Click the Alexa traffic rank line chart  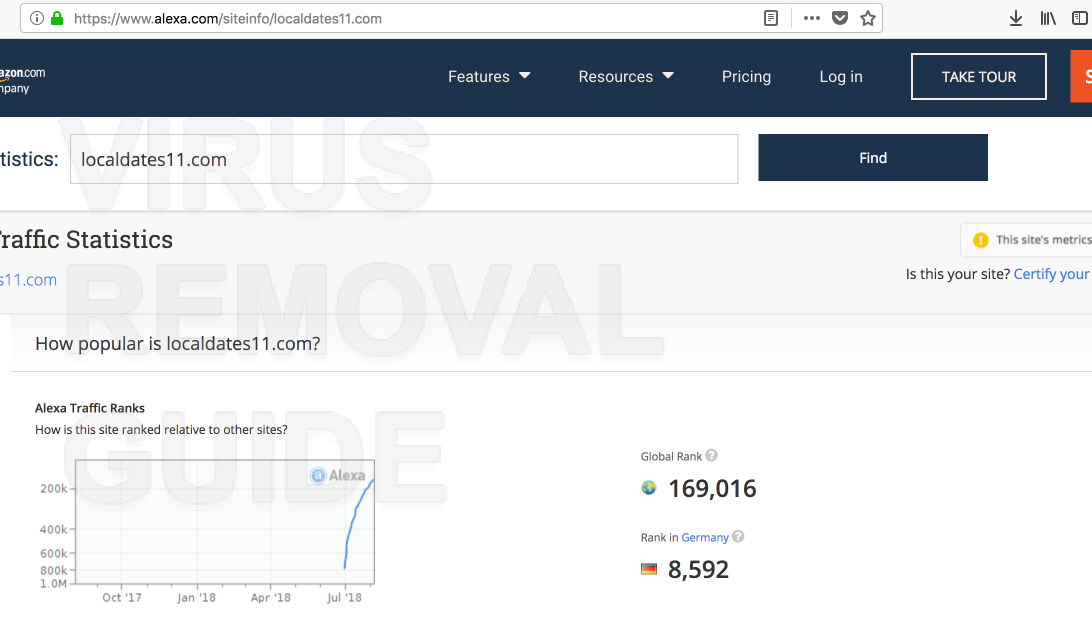click(x=225, y=522)
